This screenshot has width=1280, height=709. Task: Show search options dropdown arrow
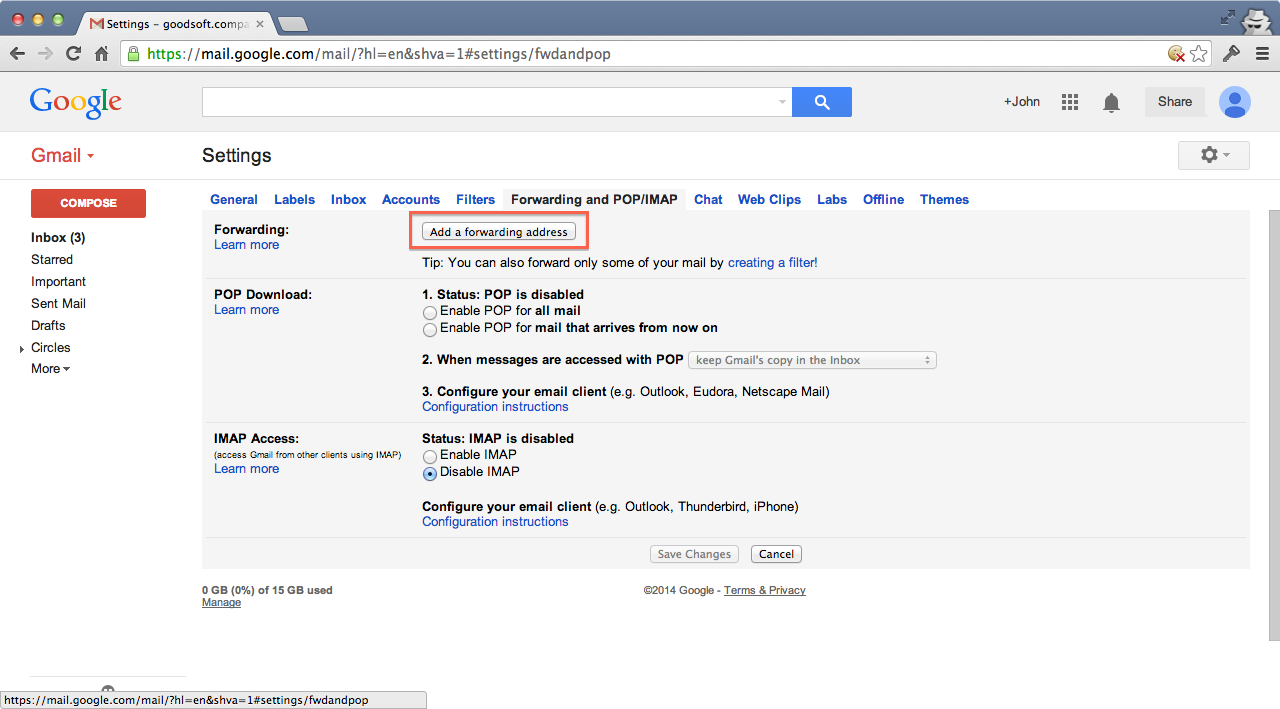(782, 102)
